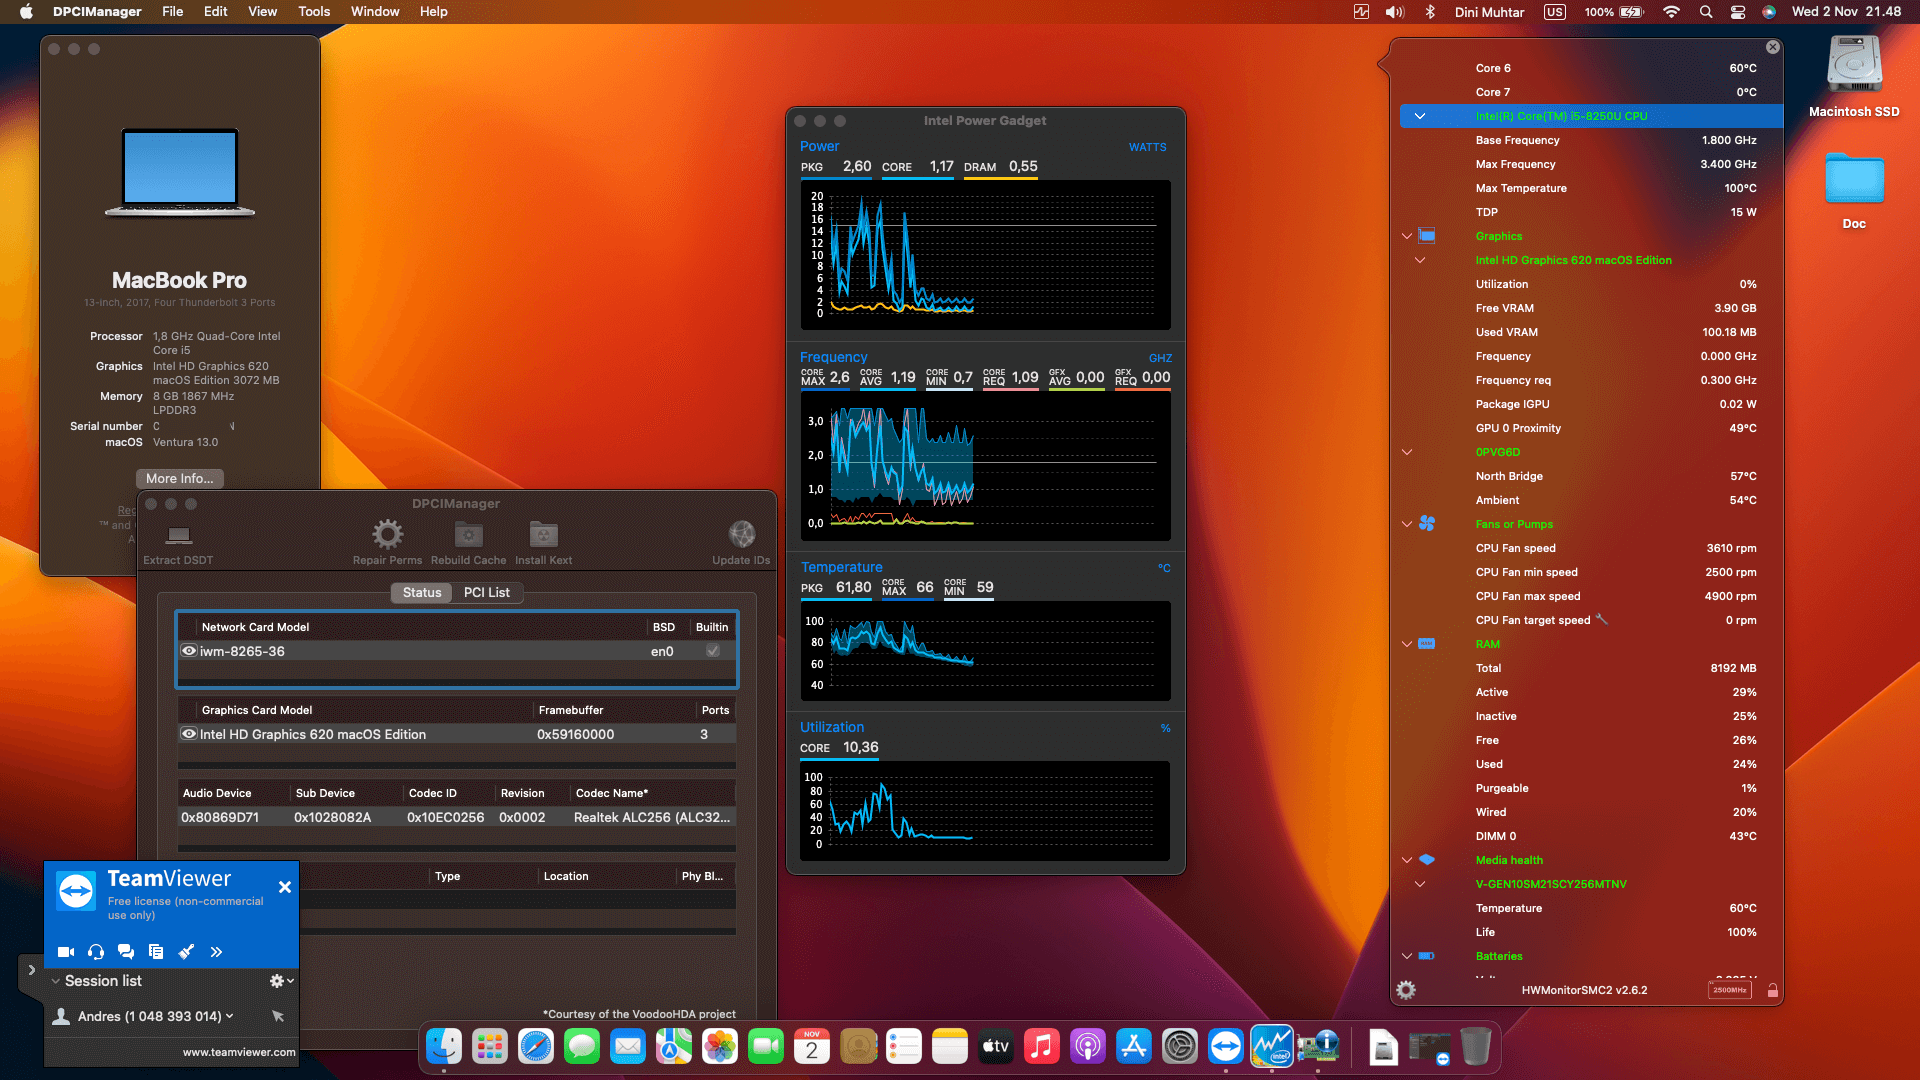Adjust the 2500MHz frequency slider in HWMonitor
Viewport: 1920px width, 1080px height.
[1729, 989]
